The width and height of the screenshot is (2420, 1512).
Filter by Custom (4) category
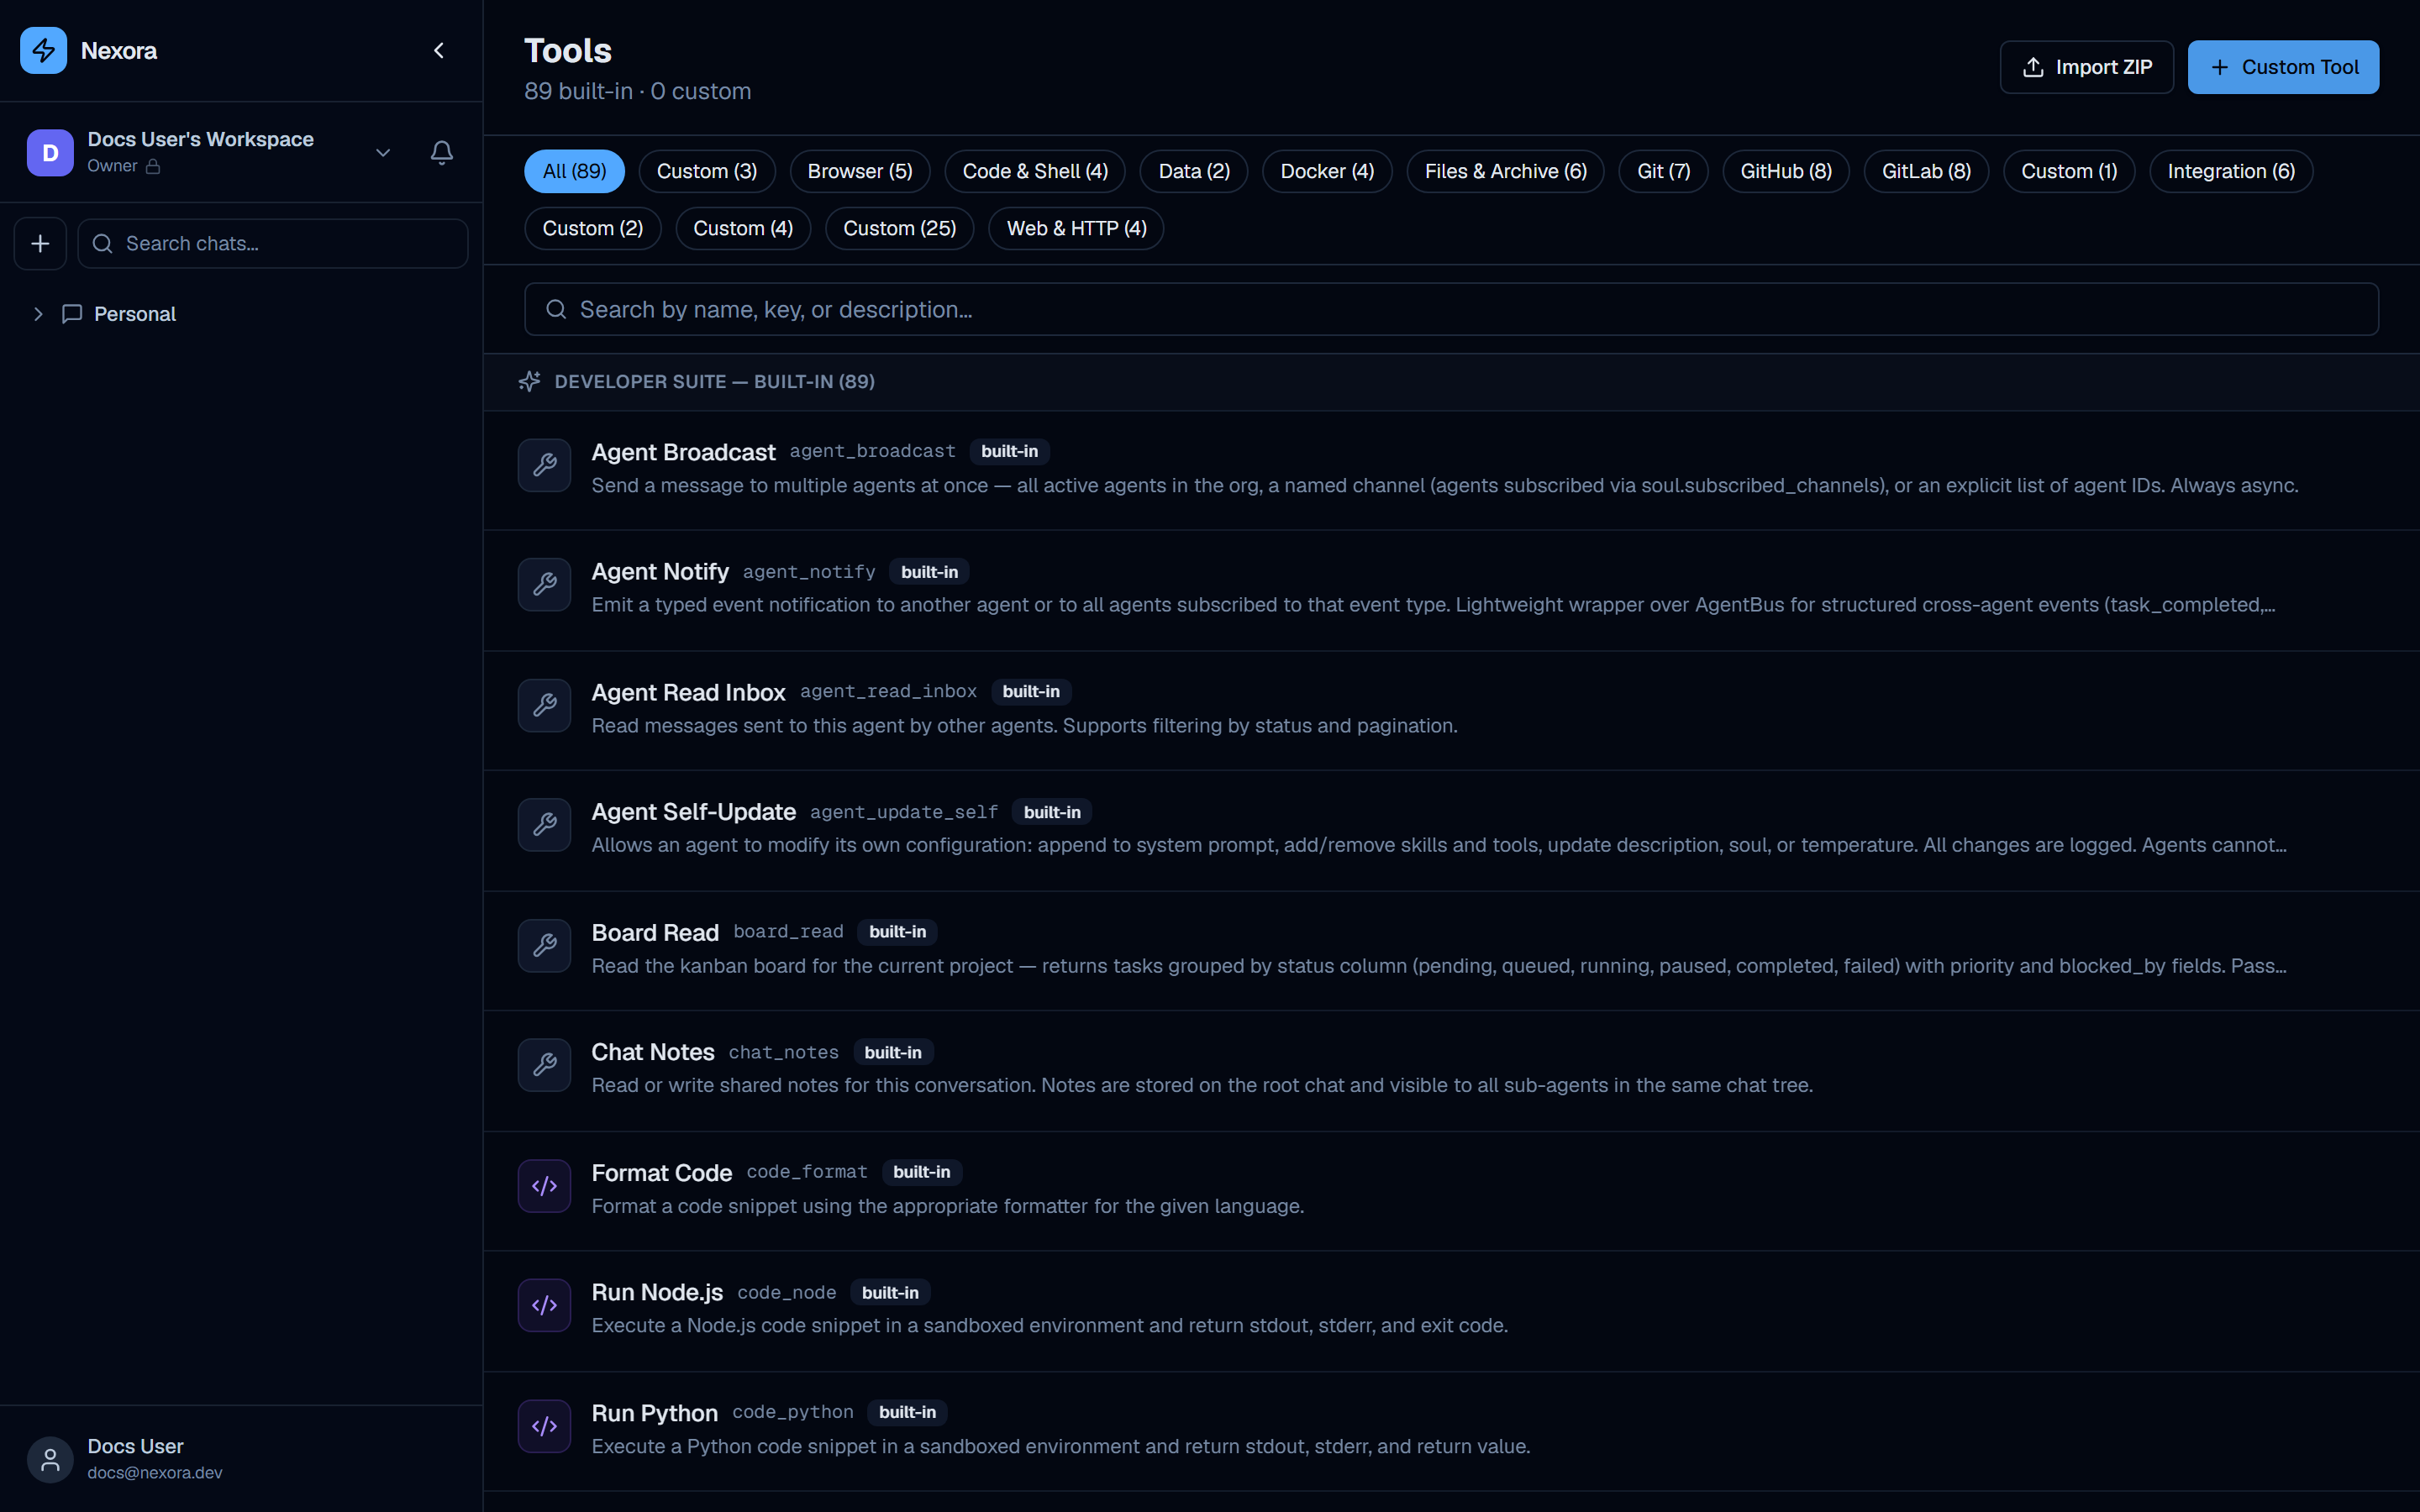pos(742,228)
